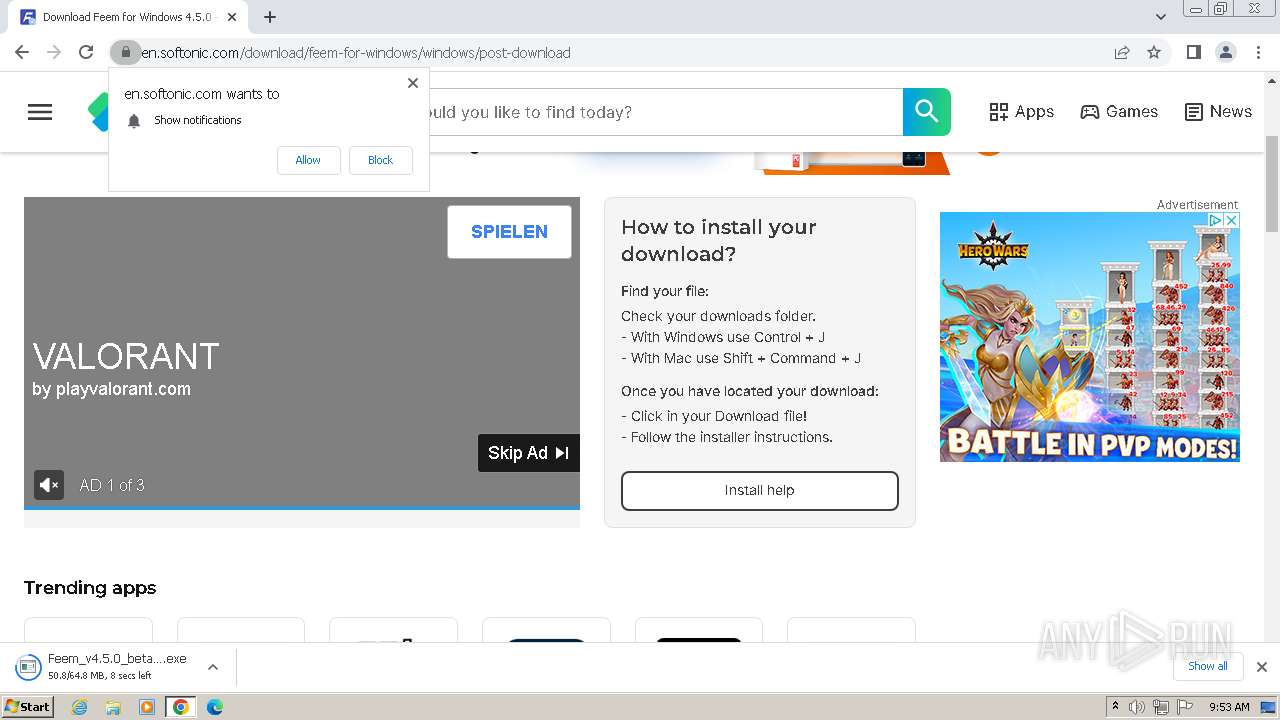Viewport: 1280px width, 720px height.
Task: Open Chrome side panel icon
Action: point(1193,52)
